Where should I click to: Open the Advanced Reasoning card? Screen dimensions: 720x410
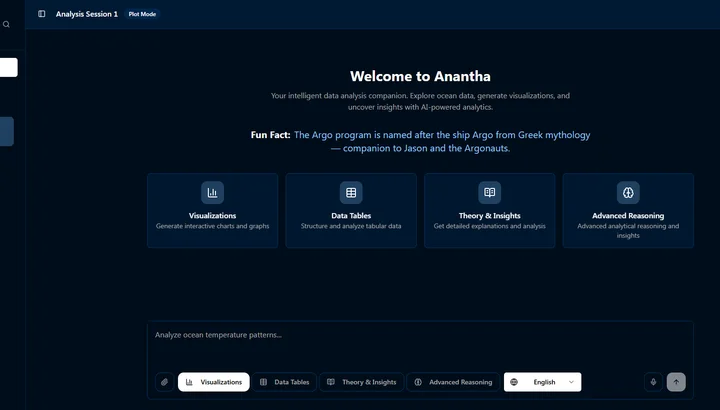628,211
